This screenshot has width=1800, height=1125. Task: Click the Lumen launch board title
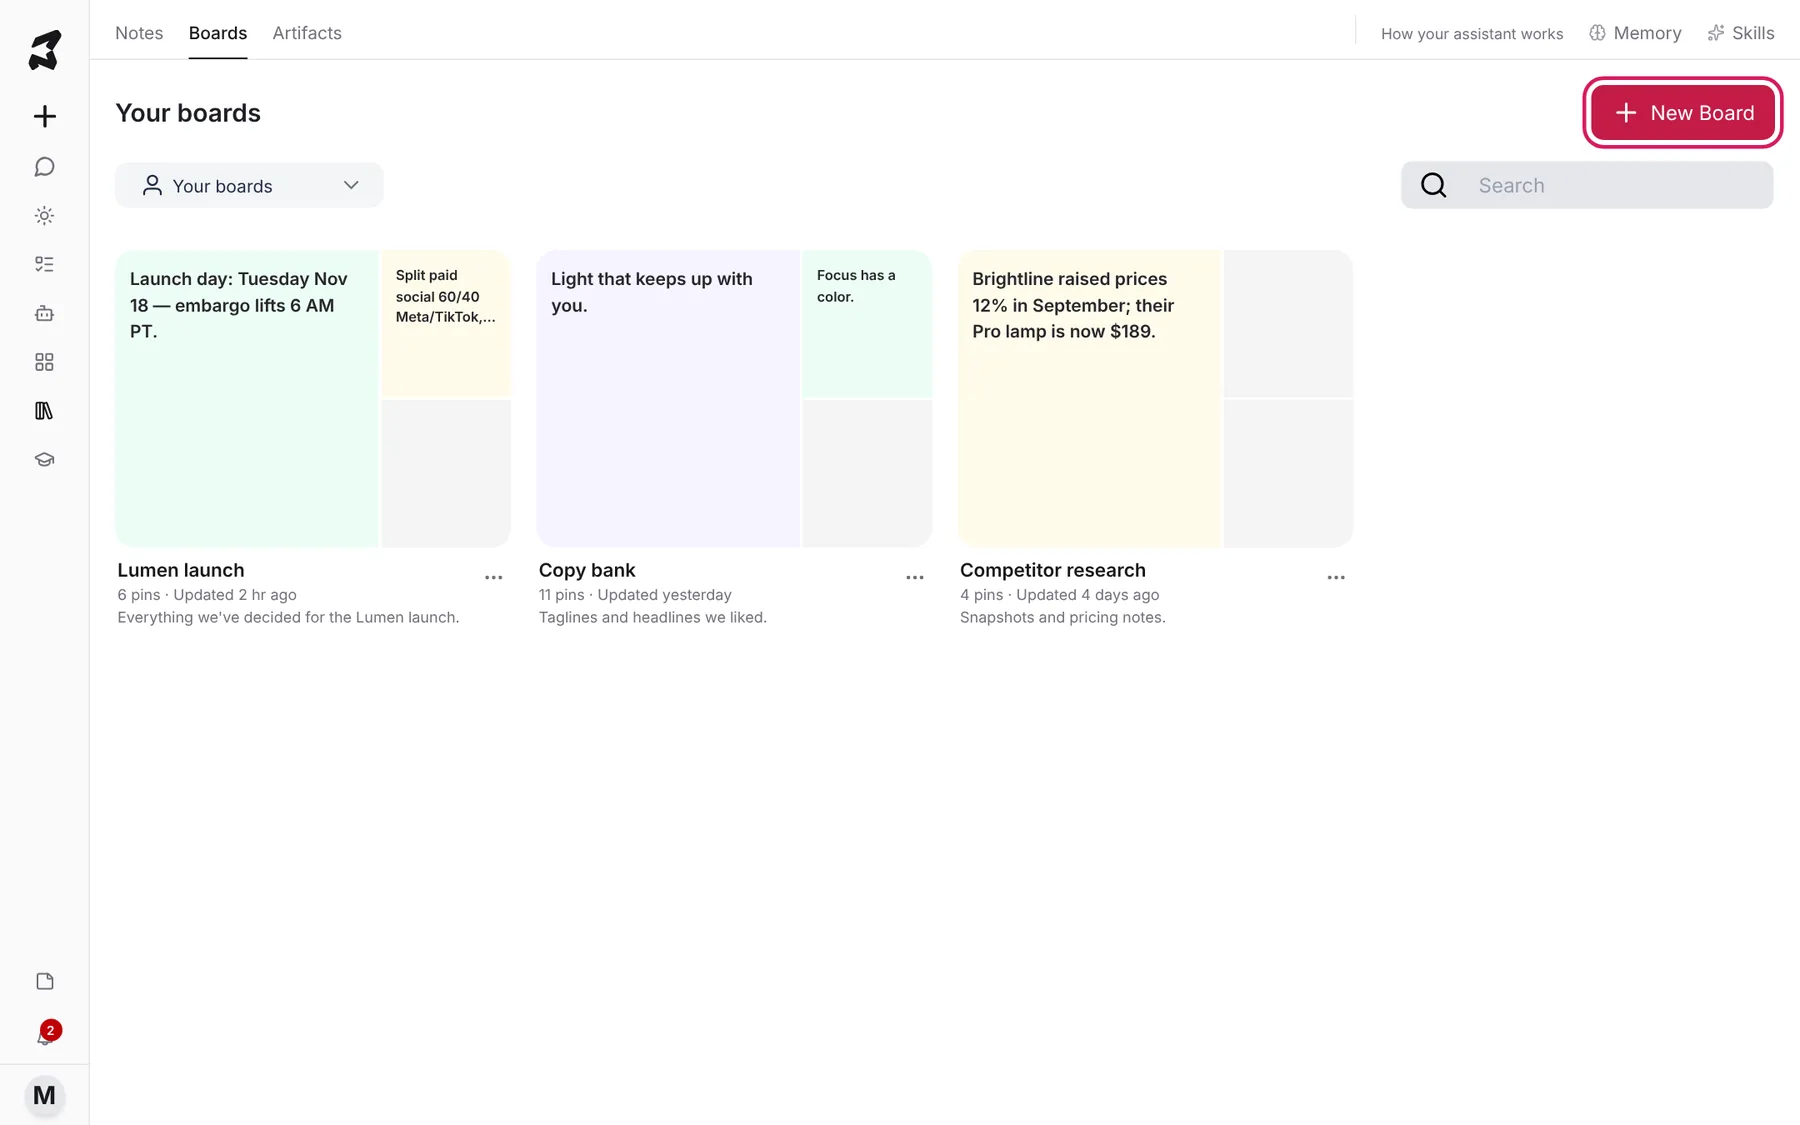[x=181, y=570]
